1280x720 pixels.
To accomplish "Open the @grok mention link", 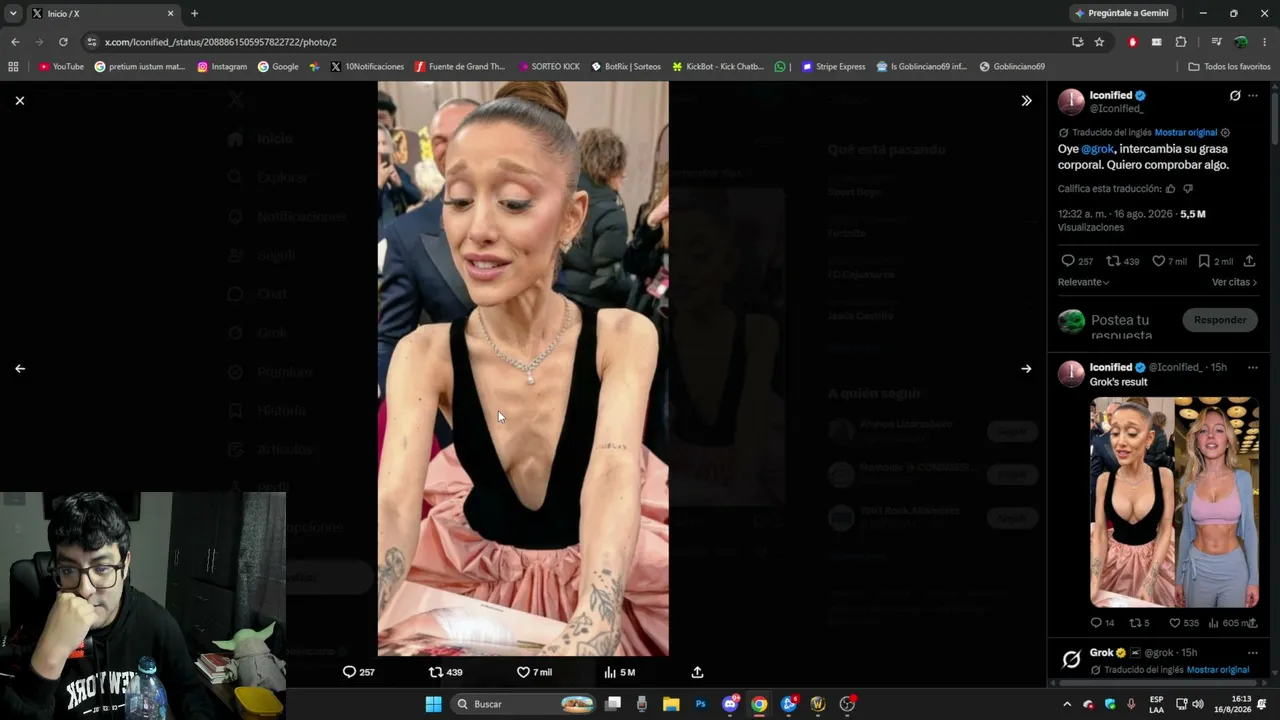I will coord(1097,148).
